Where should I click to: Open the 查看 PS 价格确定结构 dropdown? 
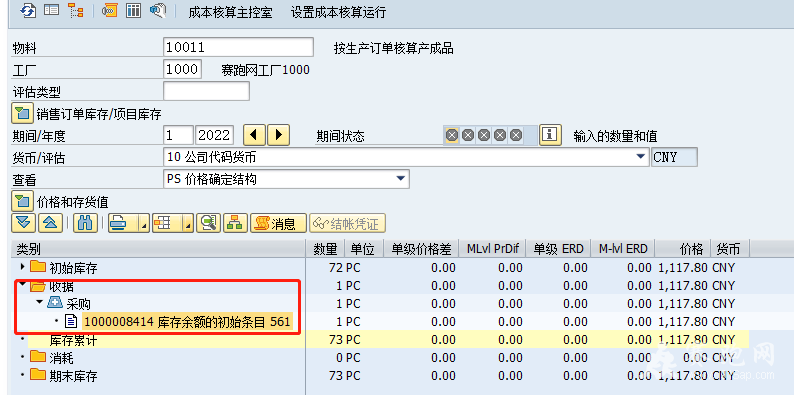pos(401,179)
